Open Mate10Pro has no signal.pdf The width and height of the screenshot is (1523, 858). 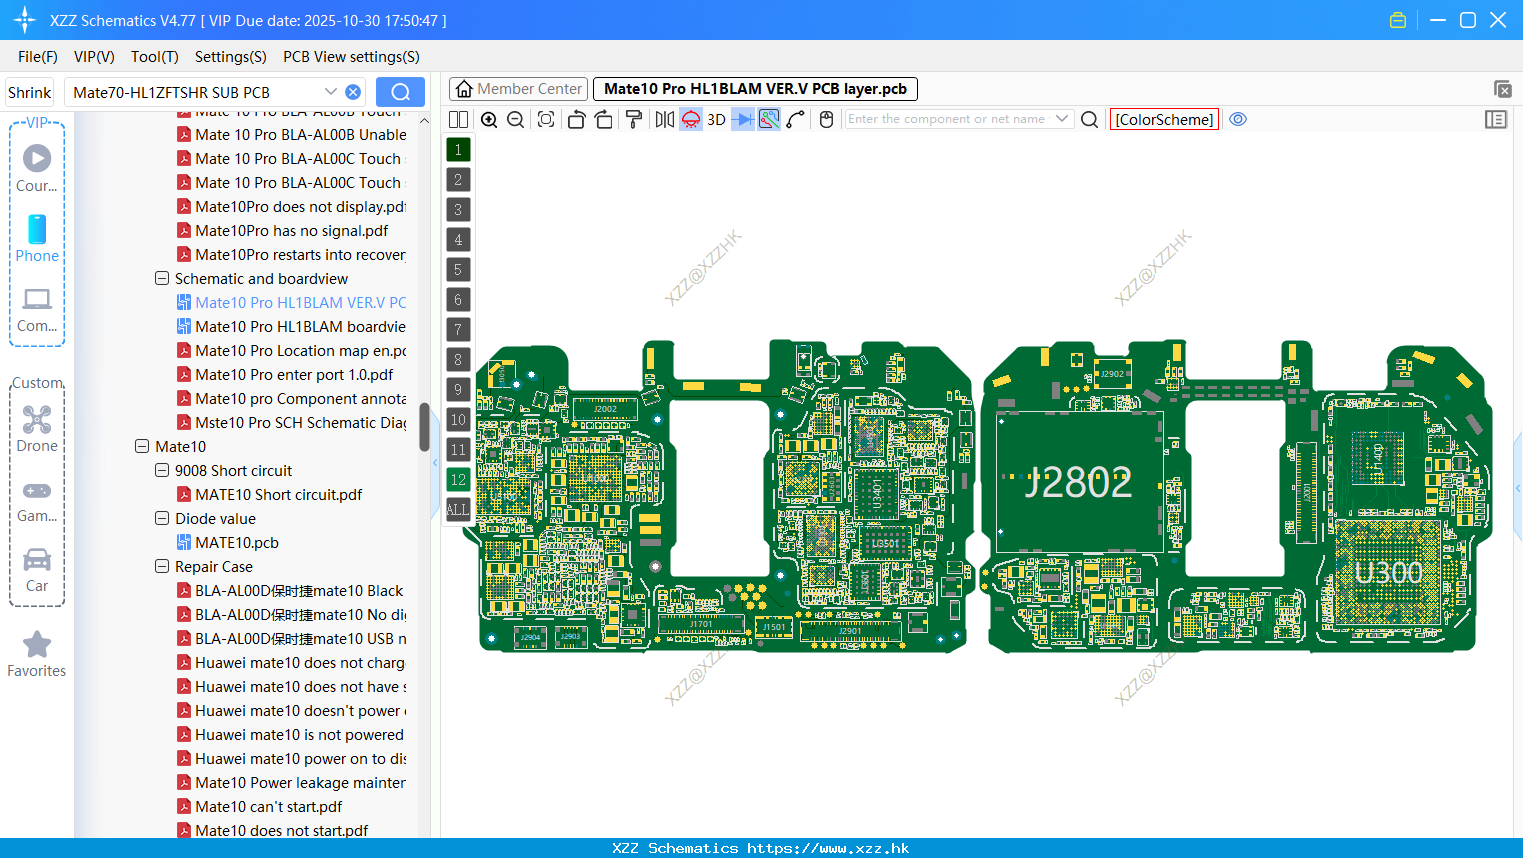tap(291, 231)
